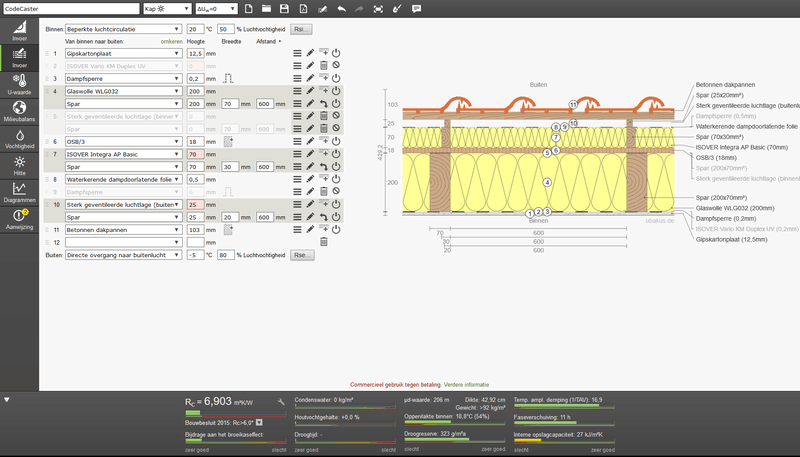Re-enable the disabled Dampfsperre layer 9
This screenshot has width=800, height=457.
tap(336, 192)
